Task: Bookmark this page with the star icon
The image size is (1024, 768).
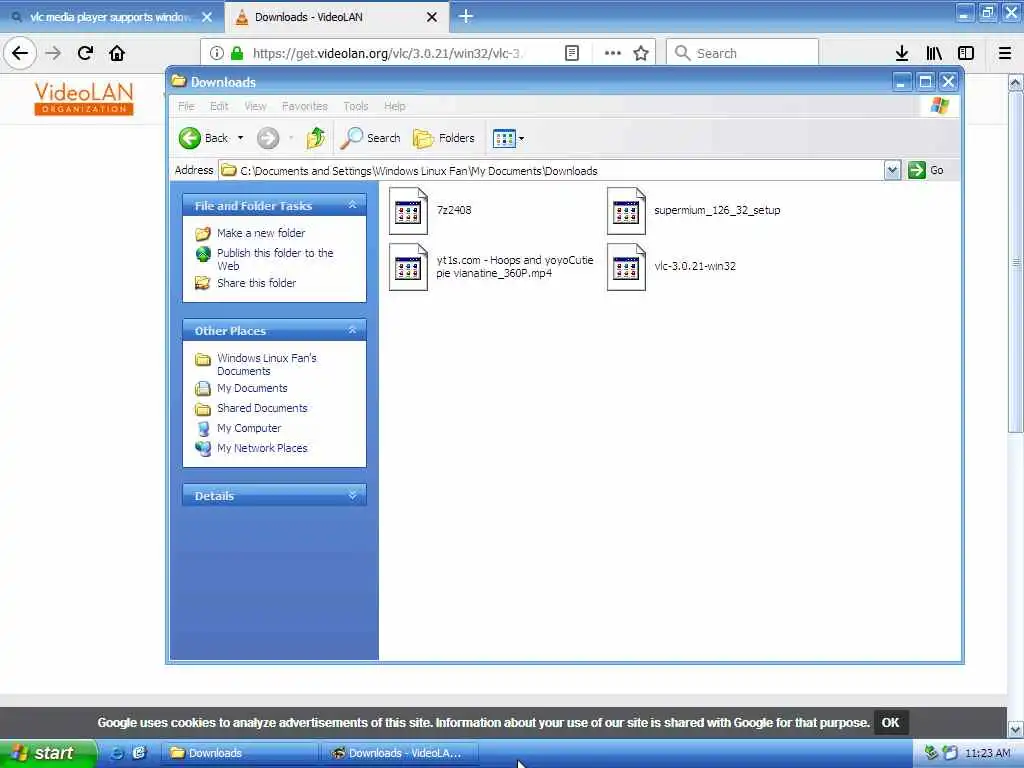Action: click(641, 53)
